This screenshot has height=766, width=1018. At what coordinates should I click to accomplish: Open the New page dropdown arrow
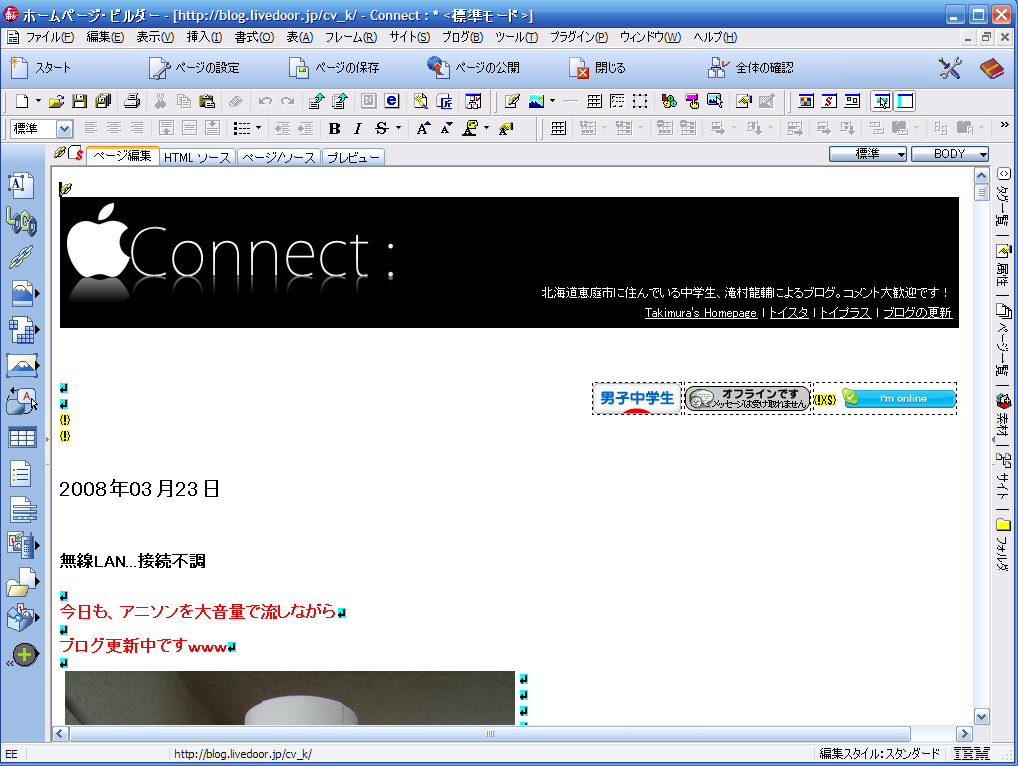[38, 101]
